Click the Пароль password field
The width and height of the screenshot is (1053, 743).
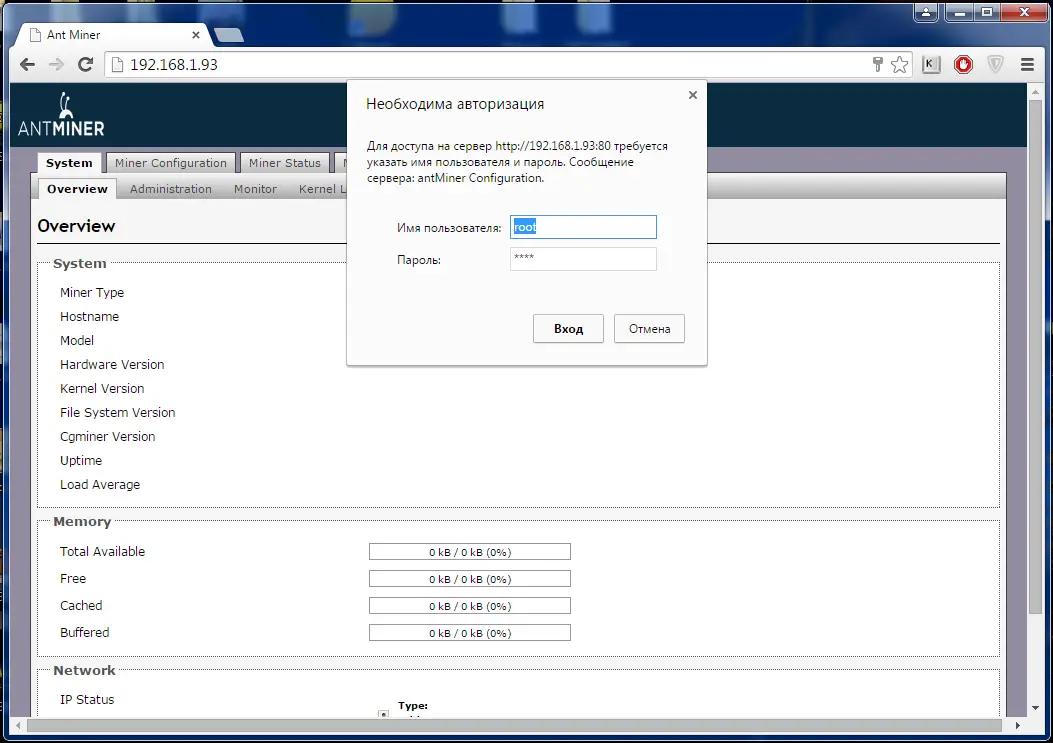583,259
